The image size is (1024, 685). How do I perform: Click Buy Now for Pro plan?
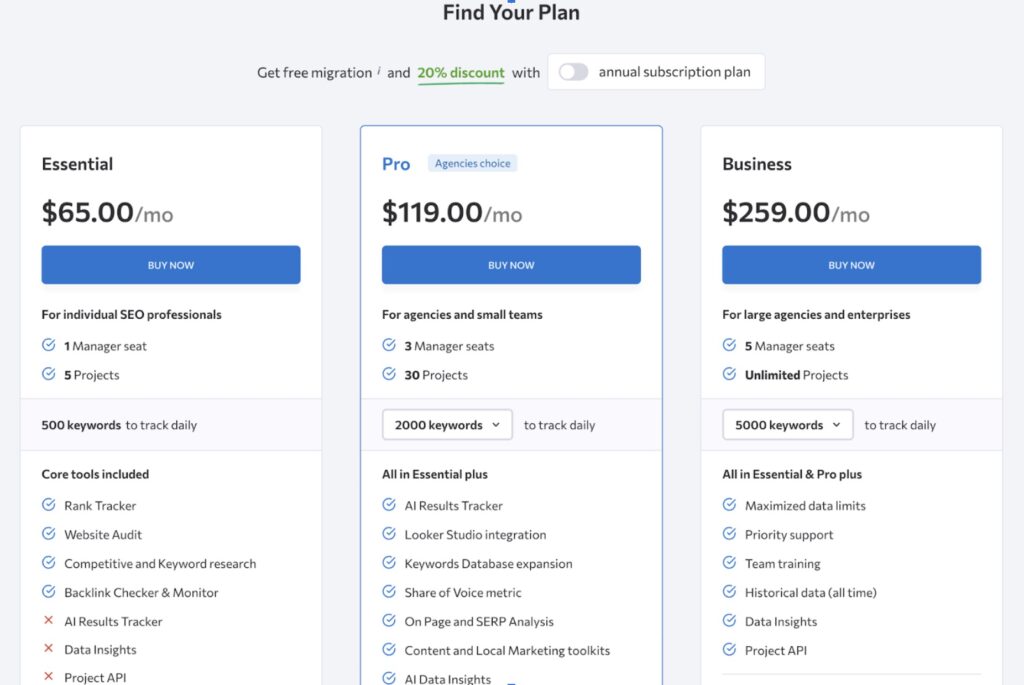tap(511, 265)
